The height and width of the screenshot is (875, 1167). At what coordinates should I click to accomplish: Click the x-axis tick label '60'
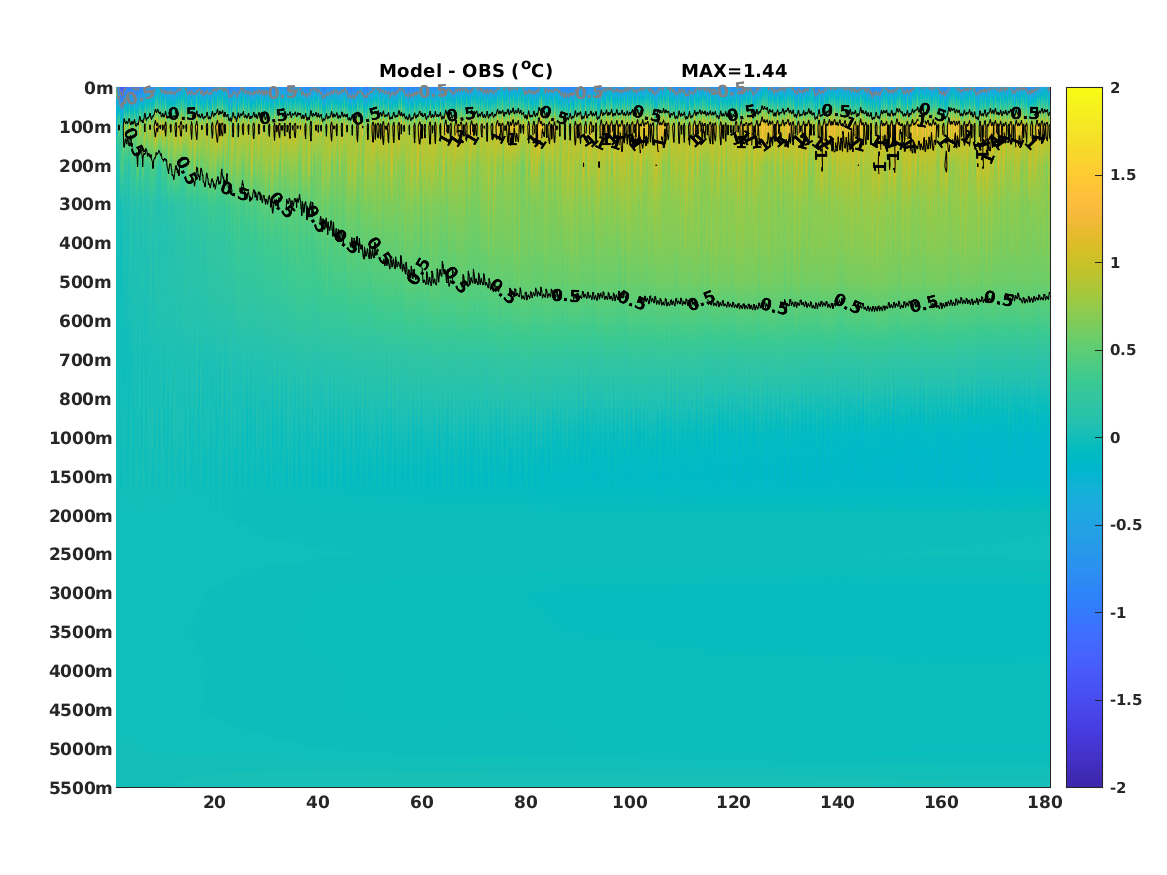(x=422, y=802)
